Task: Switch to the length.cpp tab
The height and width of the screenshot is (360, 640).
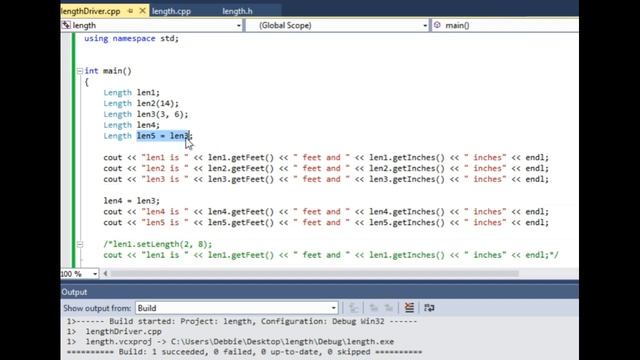Action: [x=171, y=11]
